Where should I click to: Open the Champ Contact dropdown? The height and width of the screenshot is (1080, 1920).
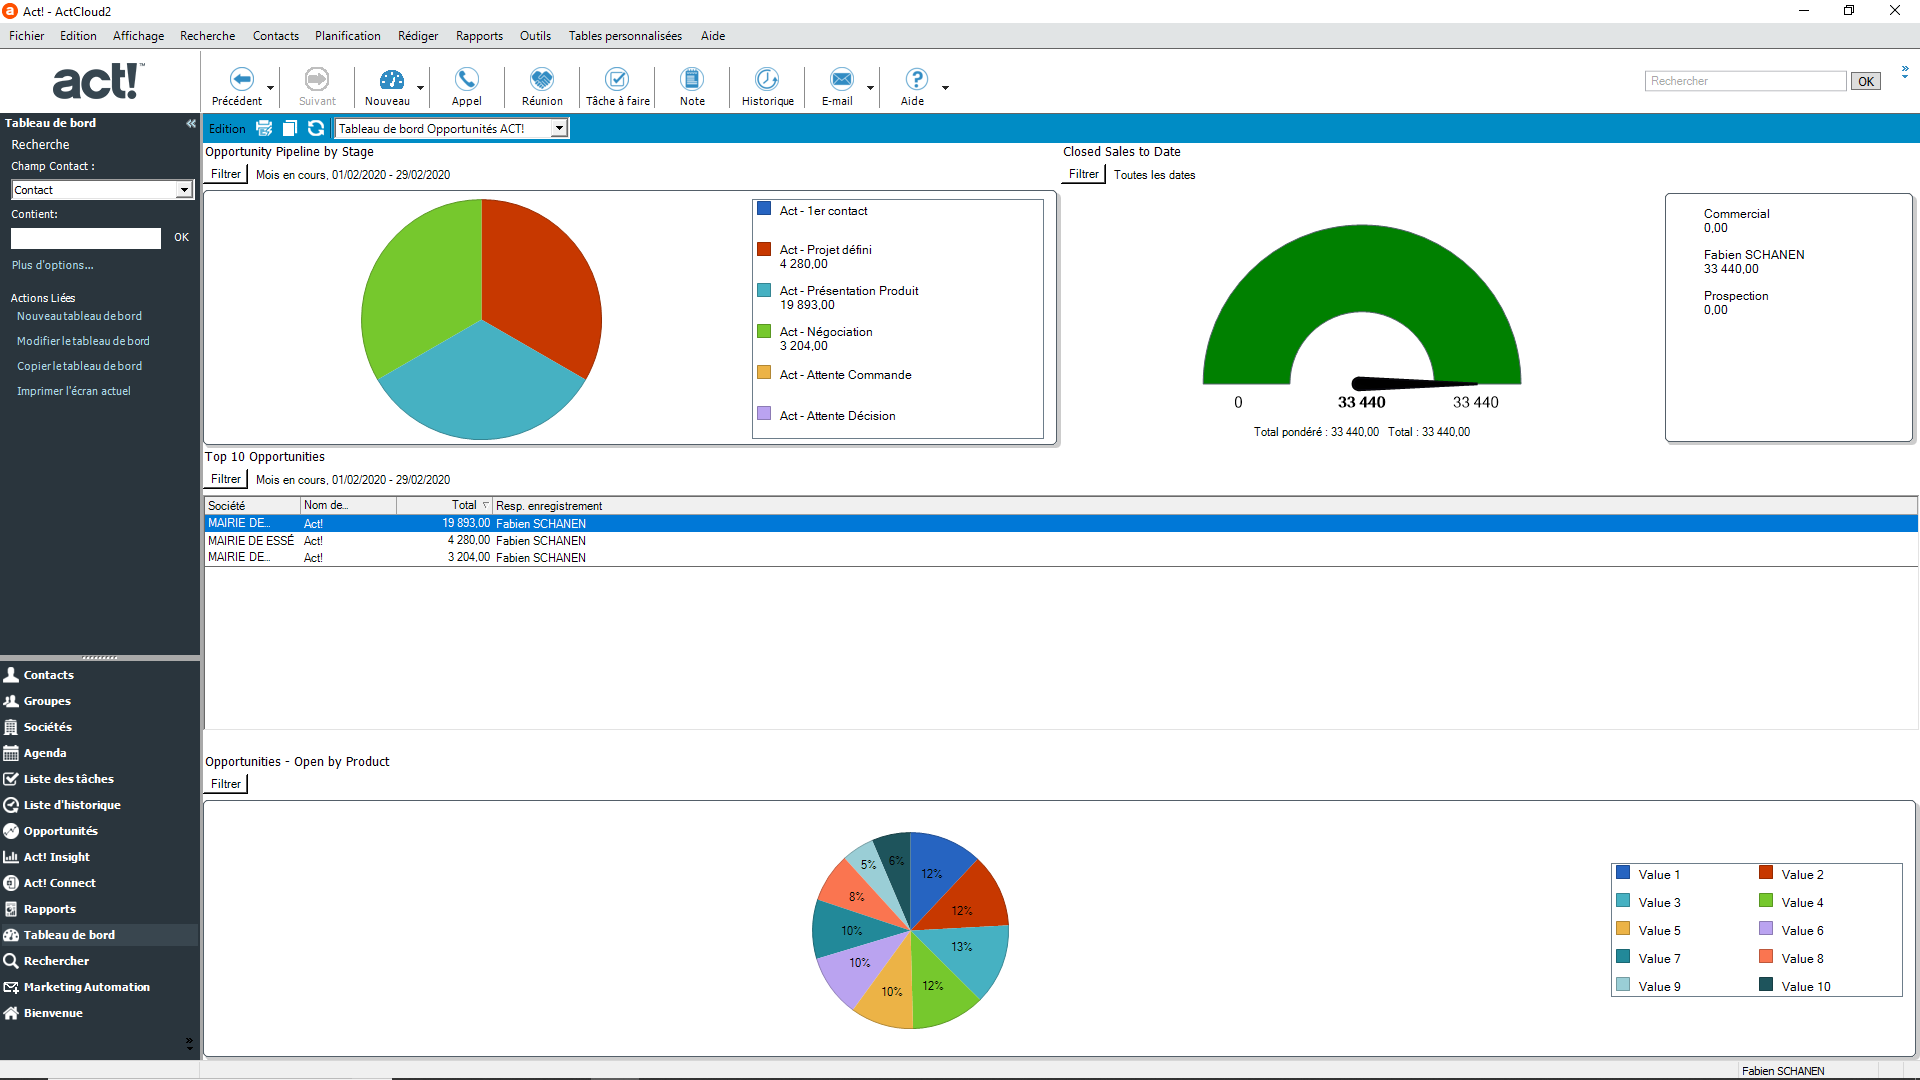[x=184, y=190]
